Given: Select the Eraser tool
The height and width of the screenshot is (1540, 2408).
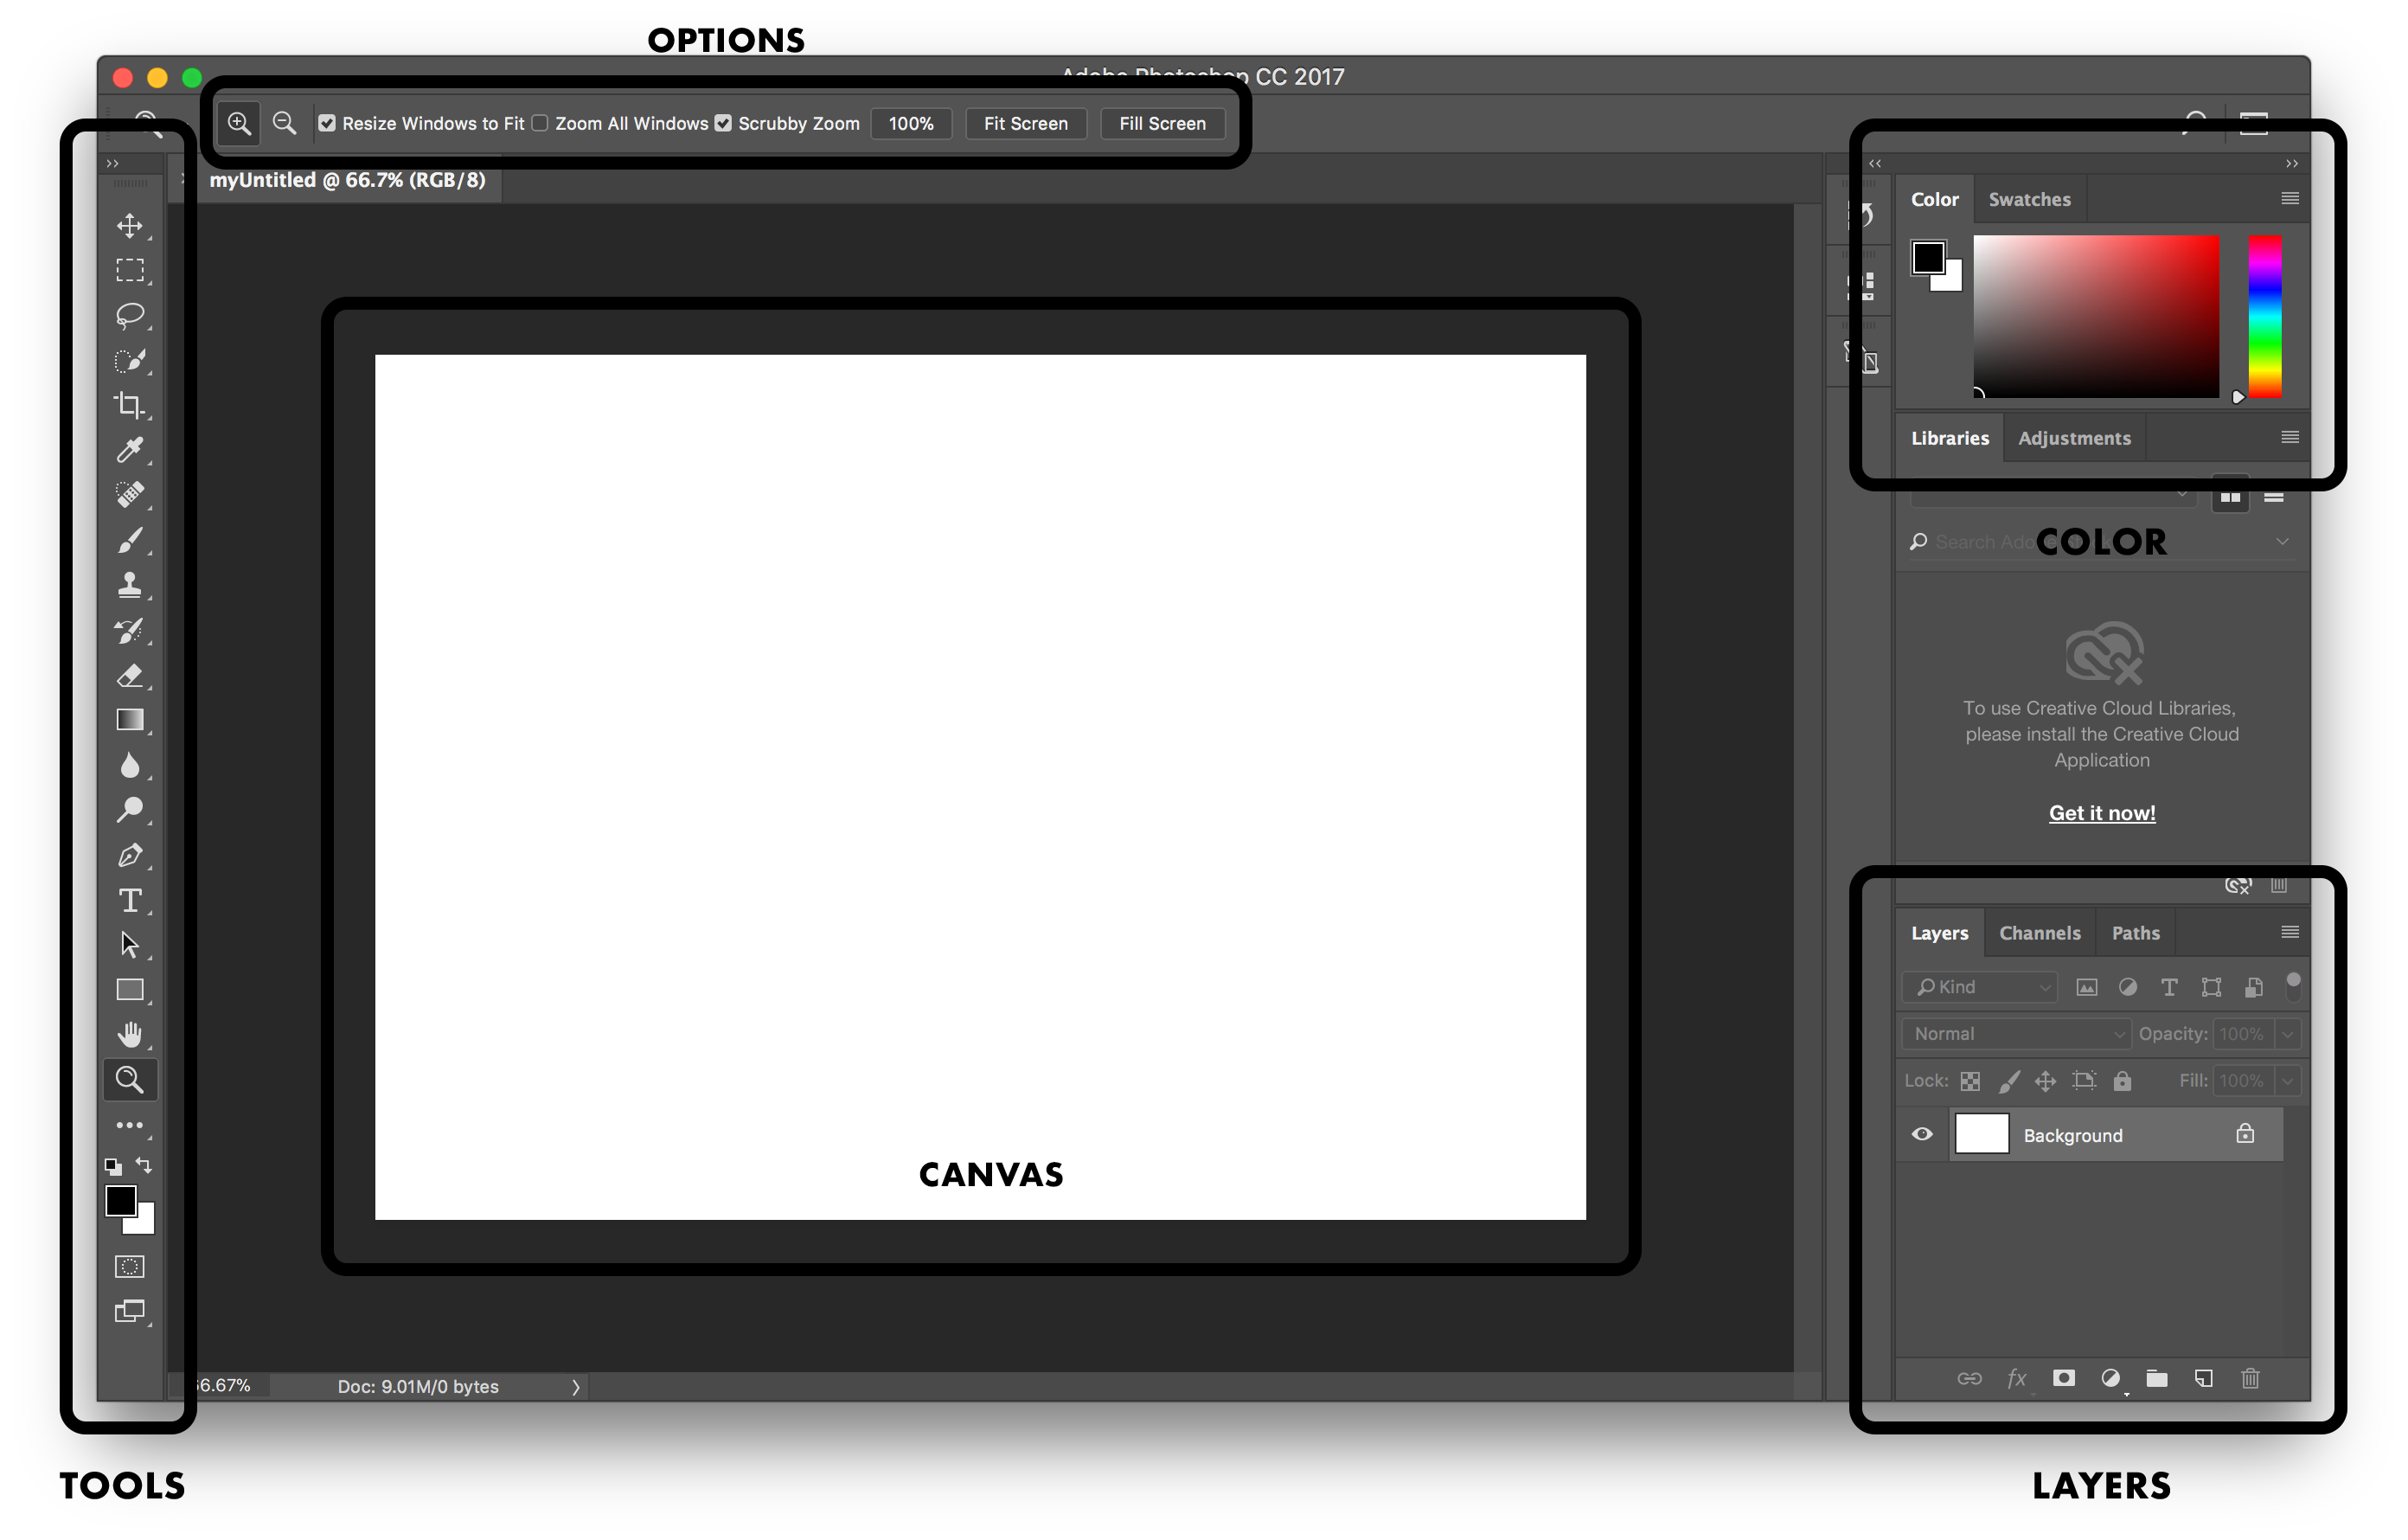Looking at the screenshot, I should click(x=130, y=676).
